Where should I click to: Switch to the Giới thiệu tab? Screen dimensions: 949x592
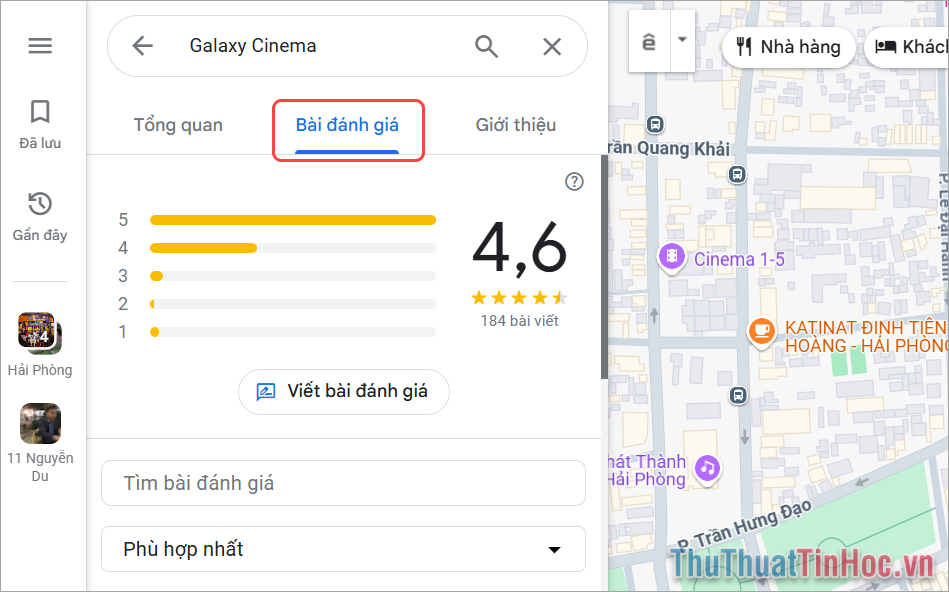[x=516, y=125]
